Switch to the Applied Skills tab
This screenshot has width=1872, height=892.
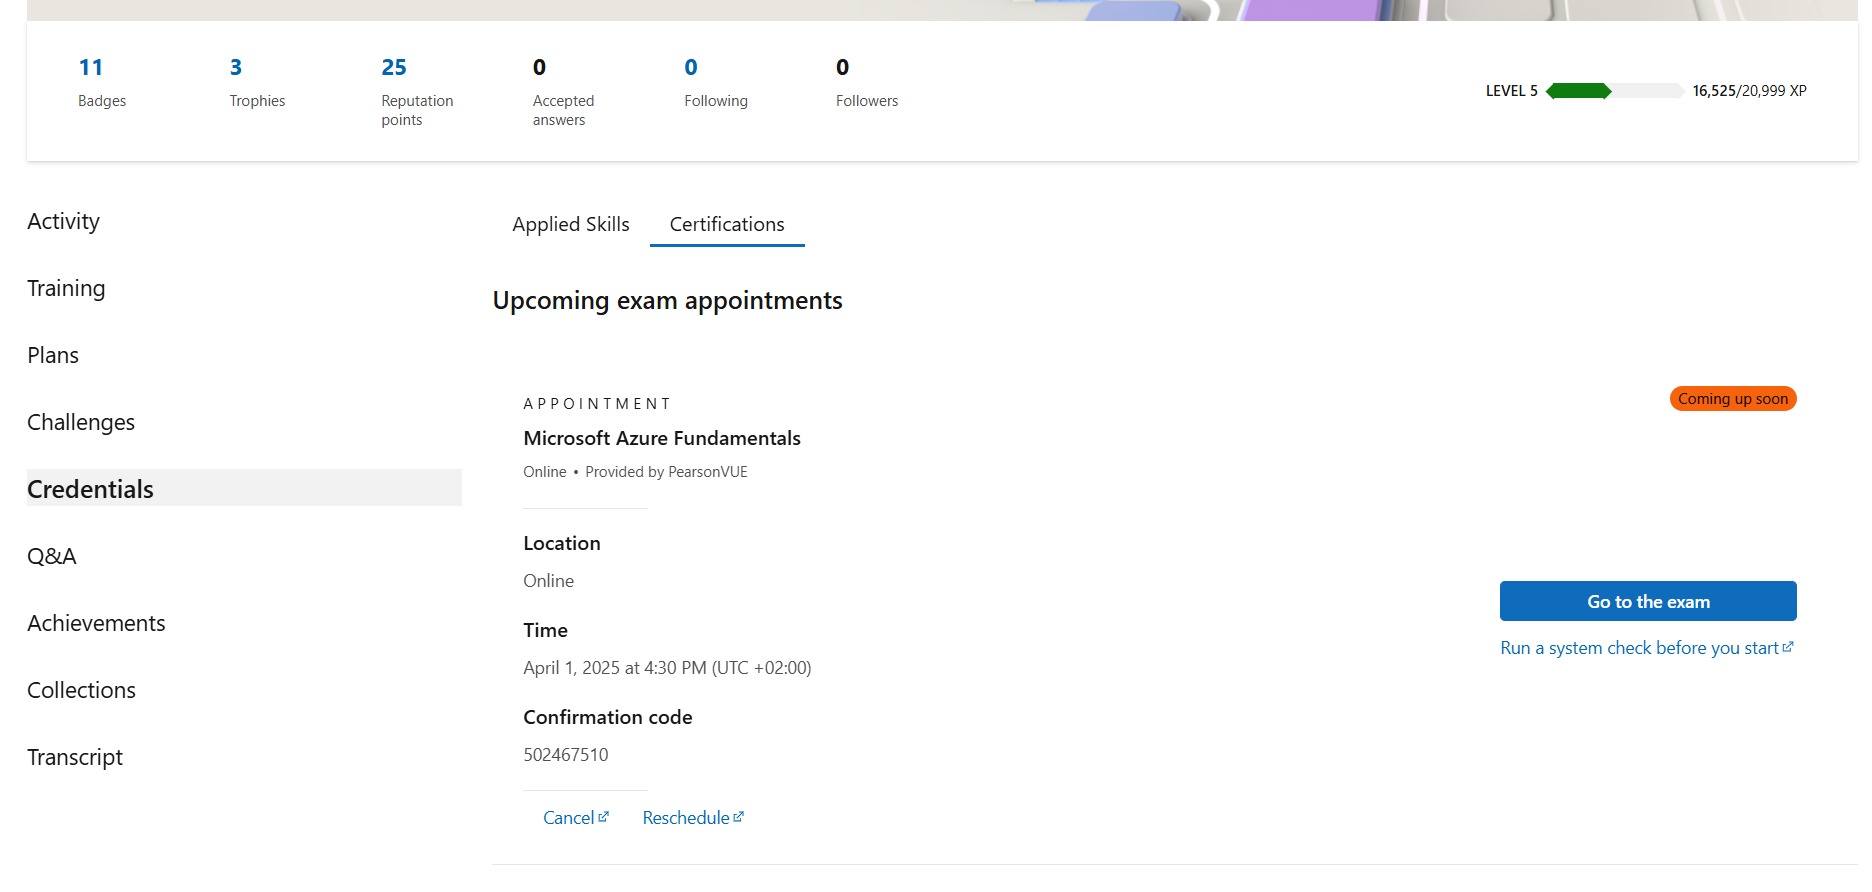tap(571, 224)
